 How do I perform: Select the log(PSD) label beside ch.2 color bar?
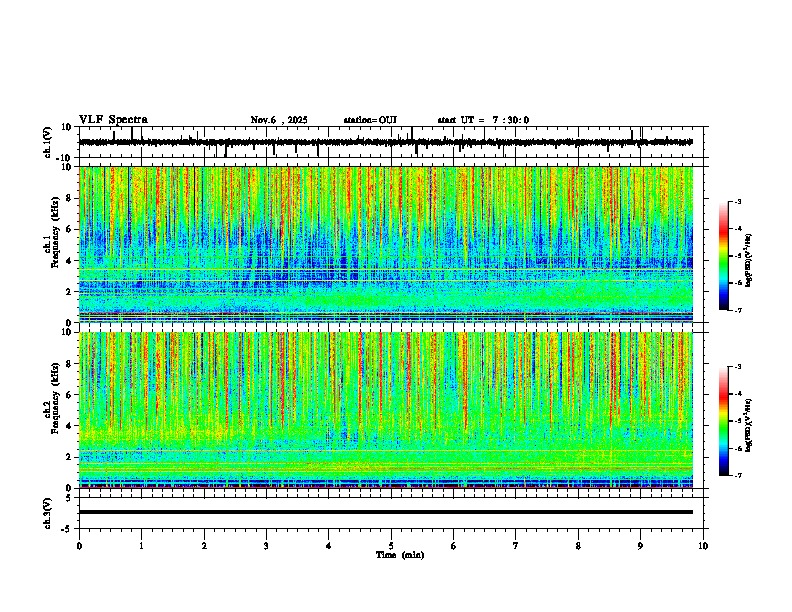(749, 425)
